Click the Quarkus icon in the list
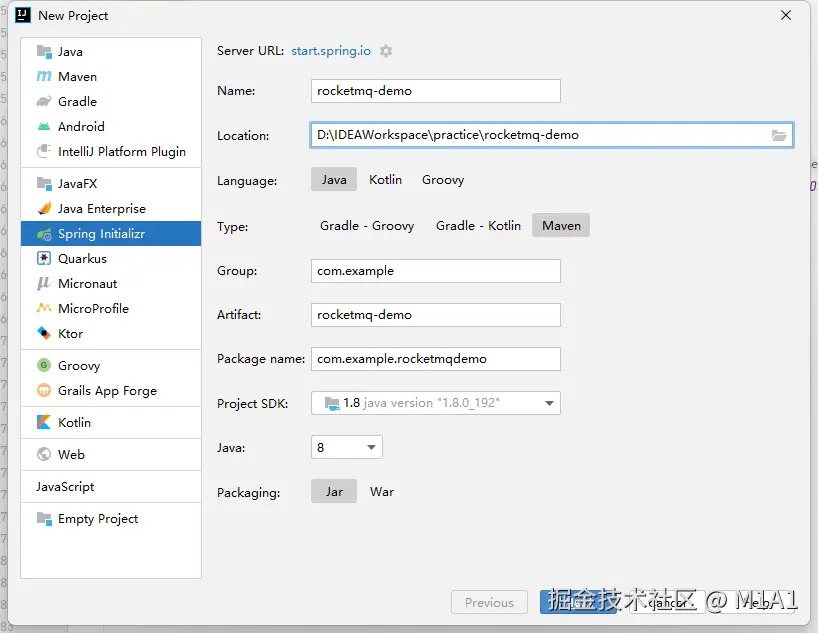 click(x=44, y=258)
